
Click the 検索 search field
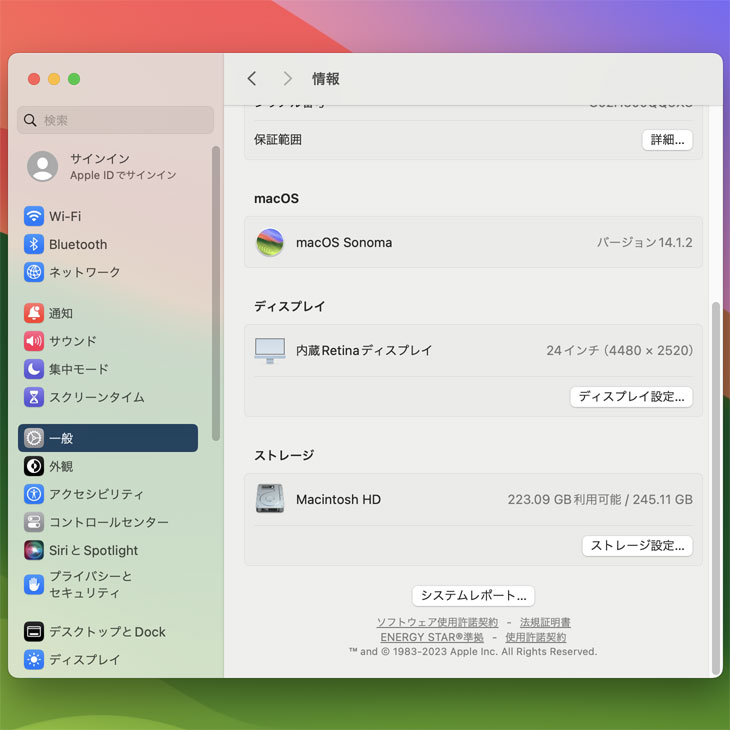click(x=115, y=120)
